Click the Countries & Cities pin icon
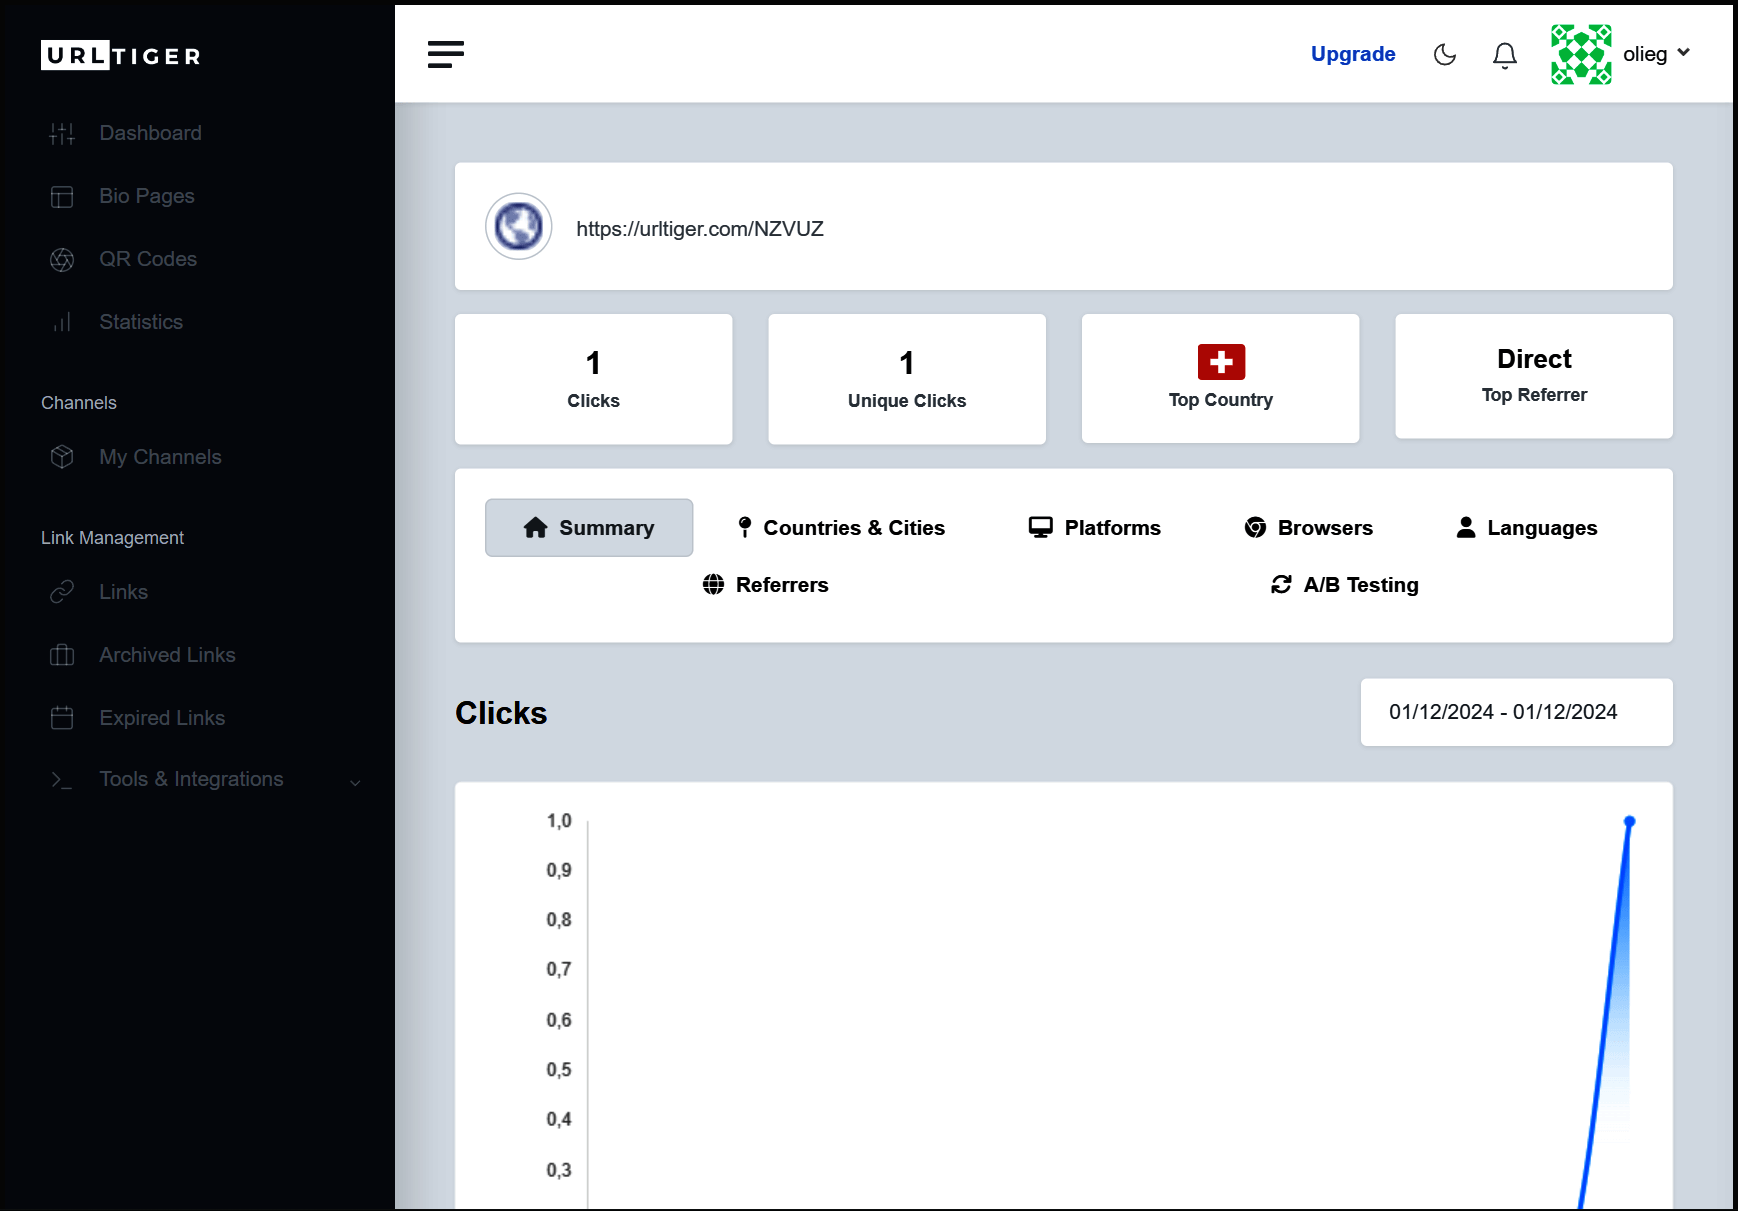The width and height of the screenshot is (1738, 1211). point(745,528)
